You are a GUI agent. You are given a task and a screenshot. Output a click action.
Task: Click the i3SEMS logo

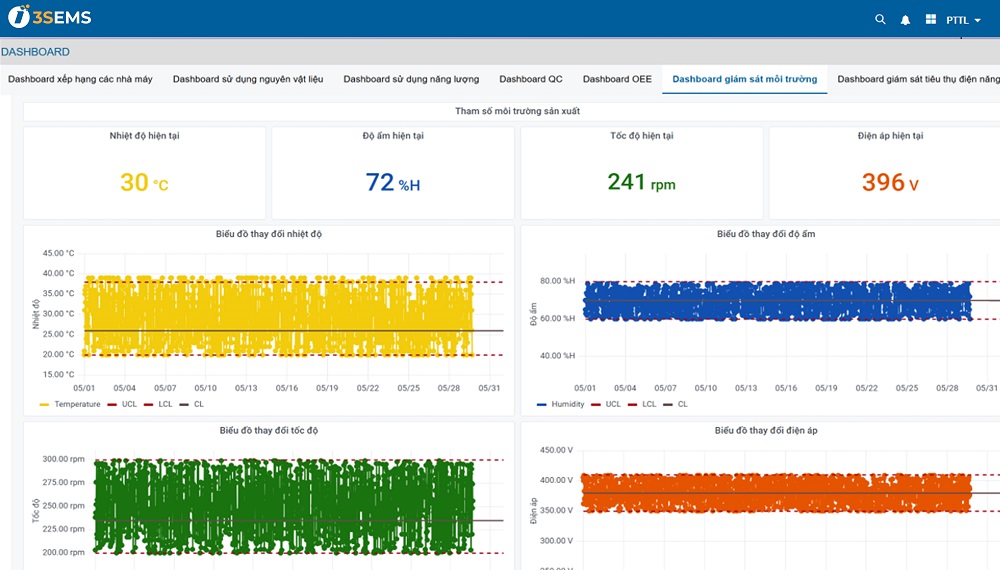(50, 17)
